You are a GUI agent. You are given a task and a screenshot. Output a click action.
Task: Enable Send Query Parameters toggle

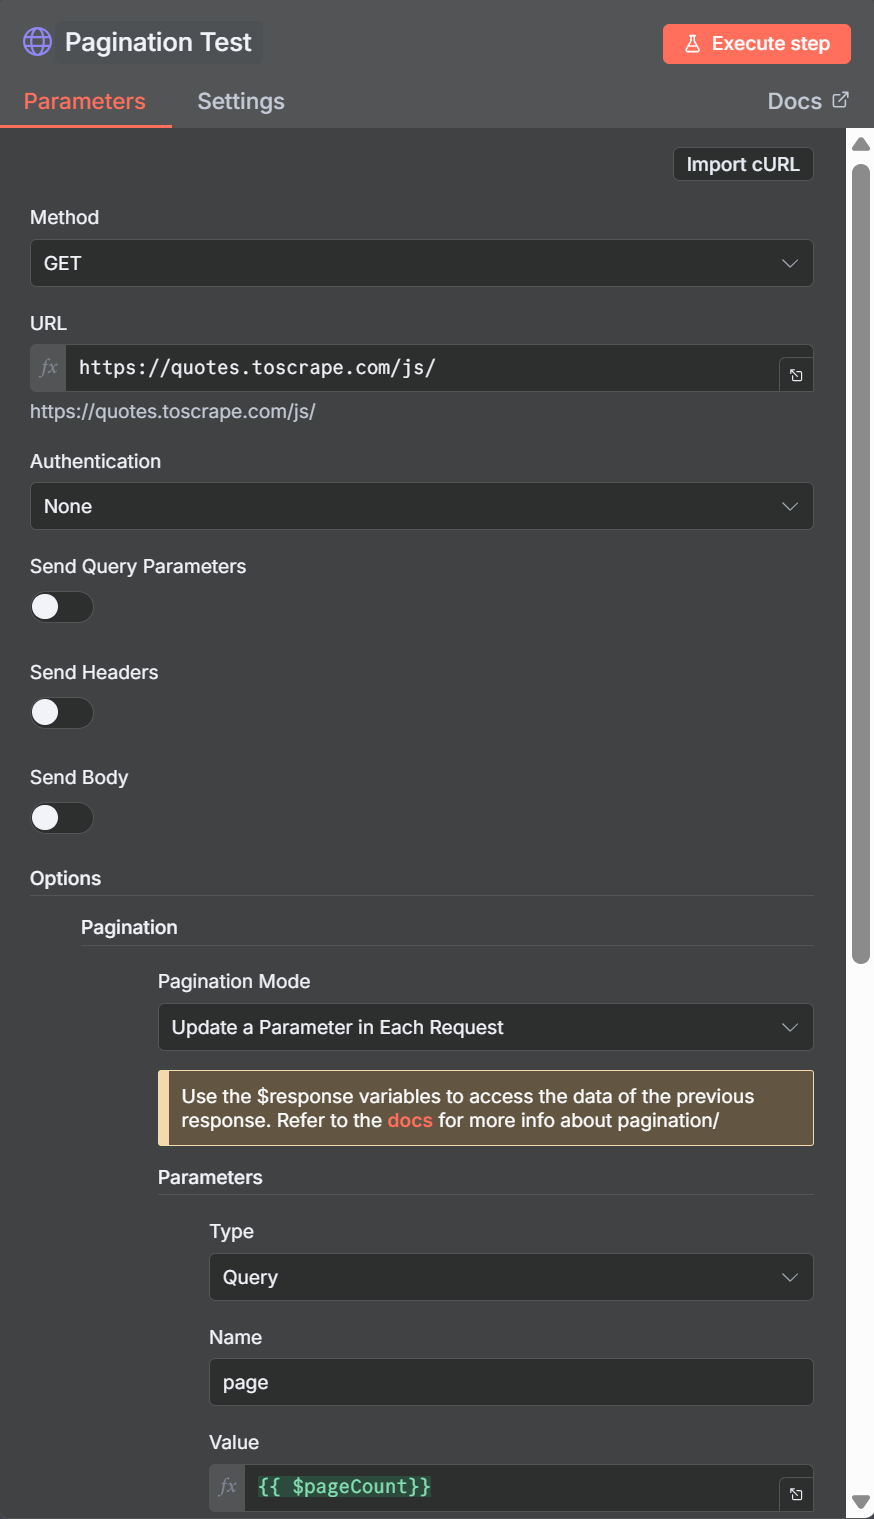[x=61, y=607]
